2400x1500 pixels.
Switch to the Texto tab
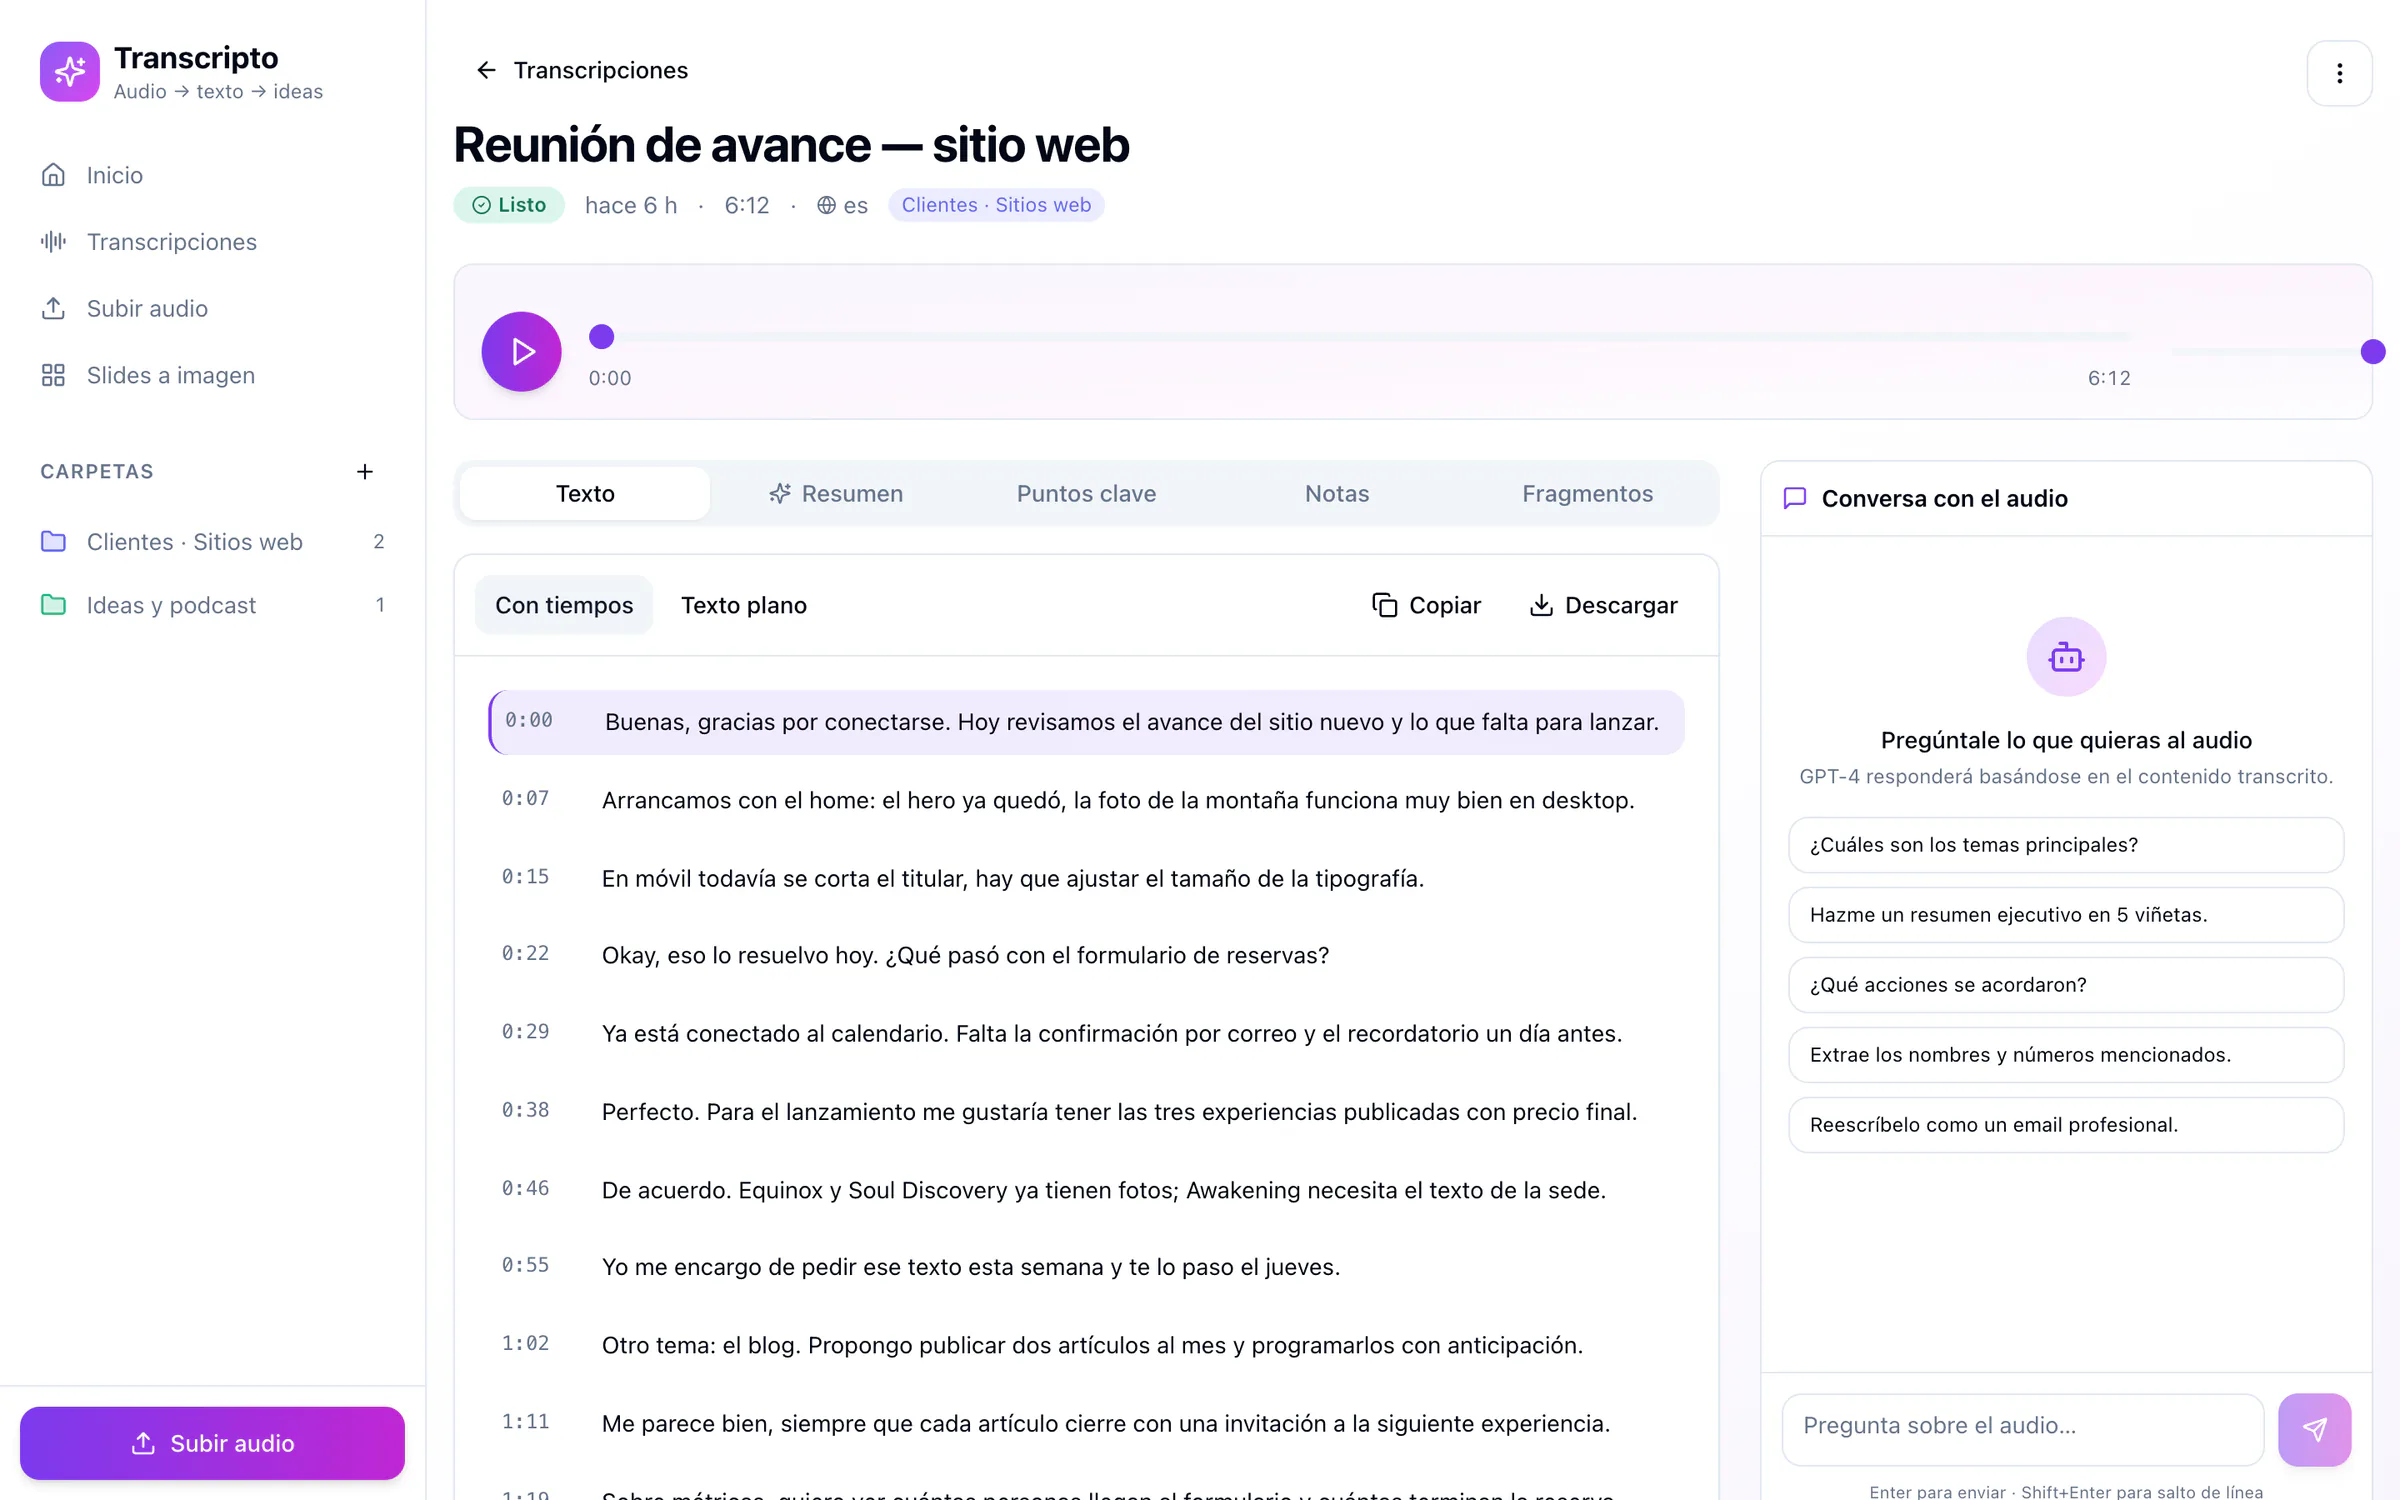(x=585, y=493)
